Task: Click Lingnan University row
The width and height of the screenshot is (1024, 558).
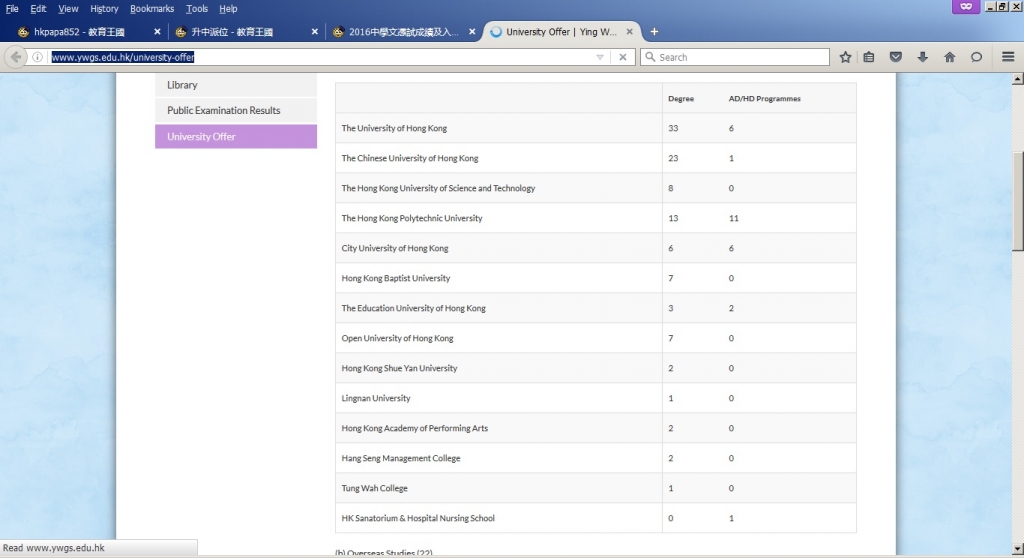Action: point(596,398)
